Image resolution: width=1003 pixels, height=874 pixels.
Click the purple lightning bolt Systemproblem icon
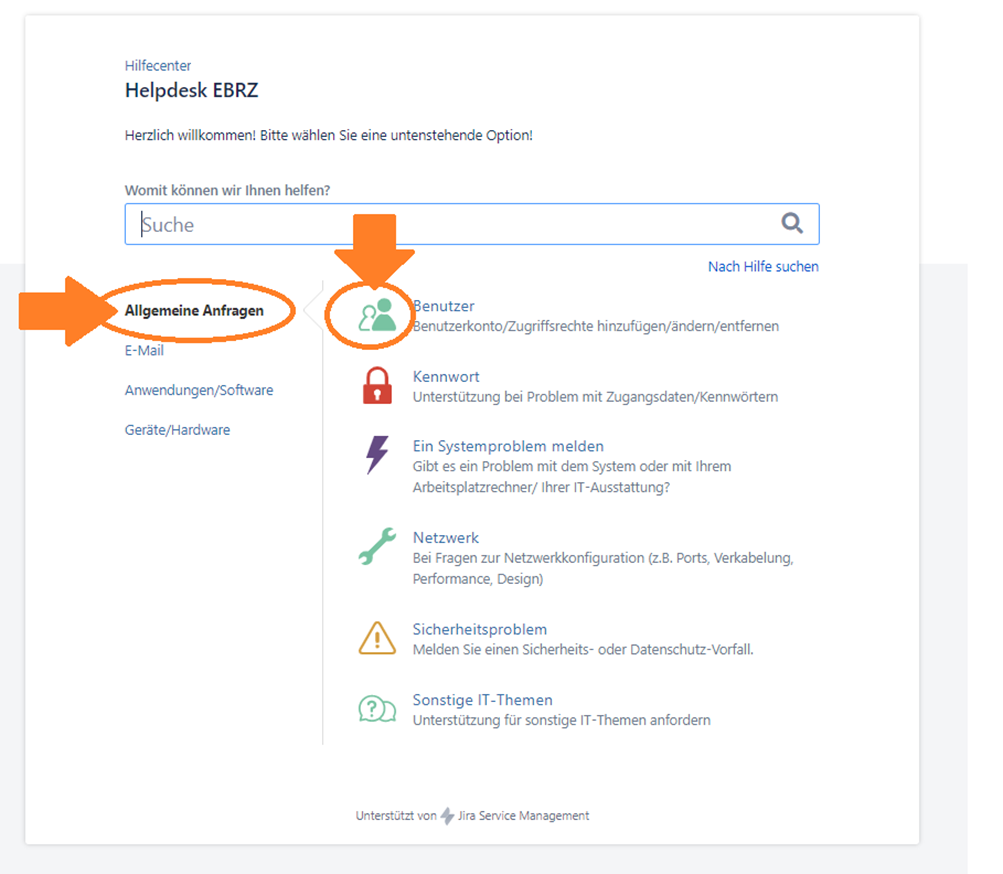click(x=377, y=455)
